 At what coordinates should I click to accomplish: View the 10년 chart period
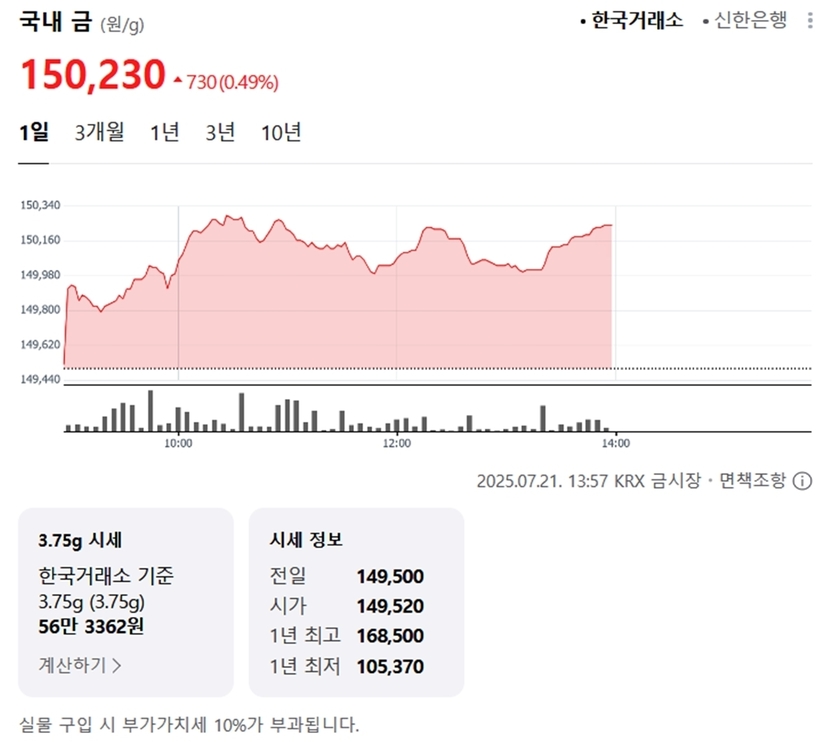(x=281, y=132)
